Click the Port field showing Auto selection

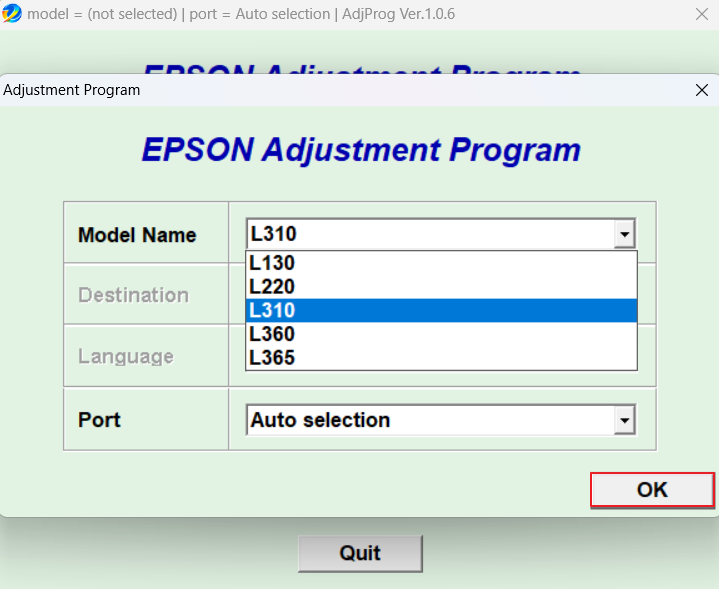[x=430, y=420]
